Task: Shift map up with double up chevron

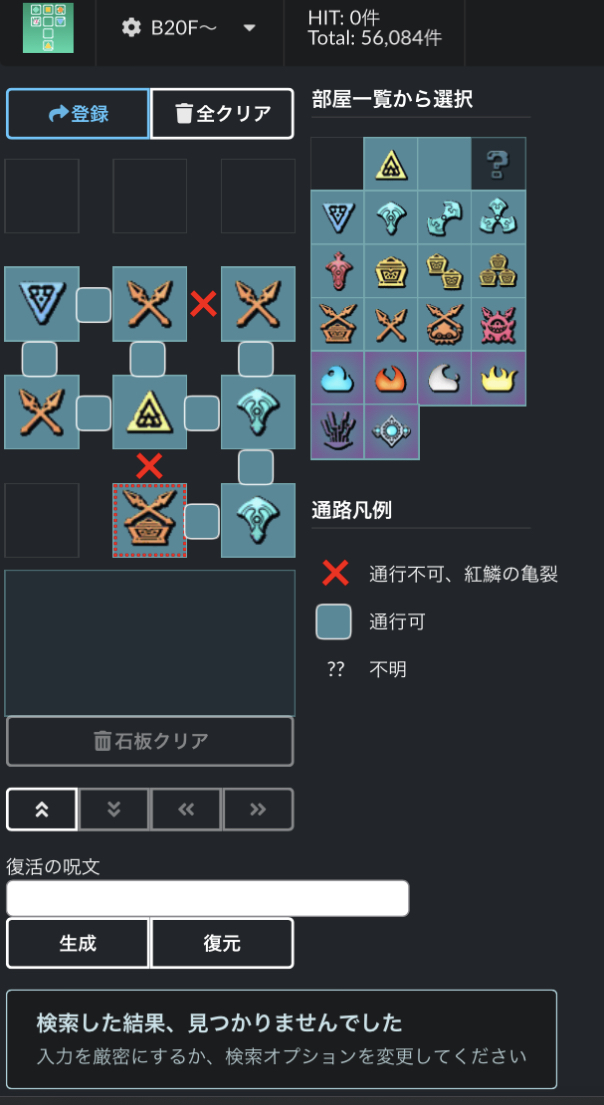Action: coord(42,809)
